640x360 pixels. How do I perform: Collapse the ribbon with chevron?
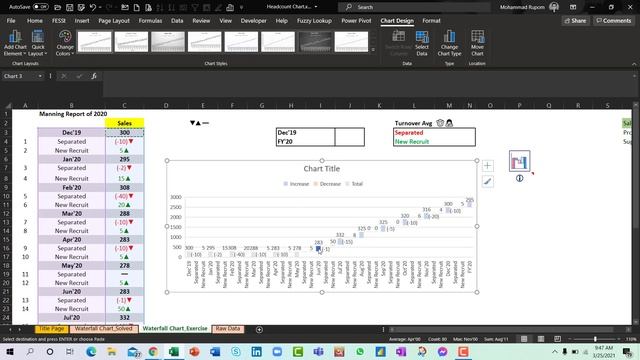click(x=634, y=64)
